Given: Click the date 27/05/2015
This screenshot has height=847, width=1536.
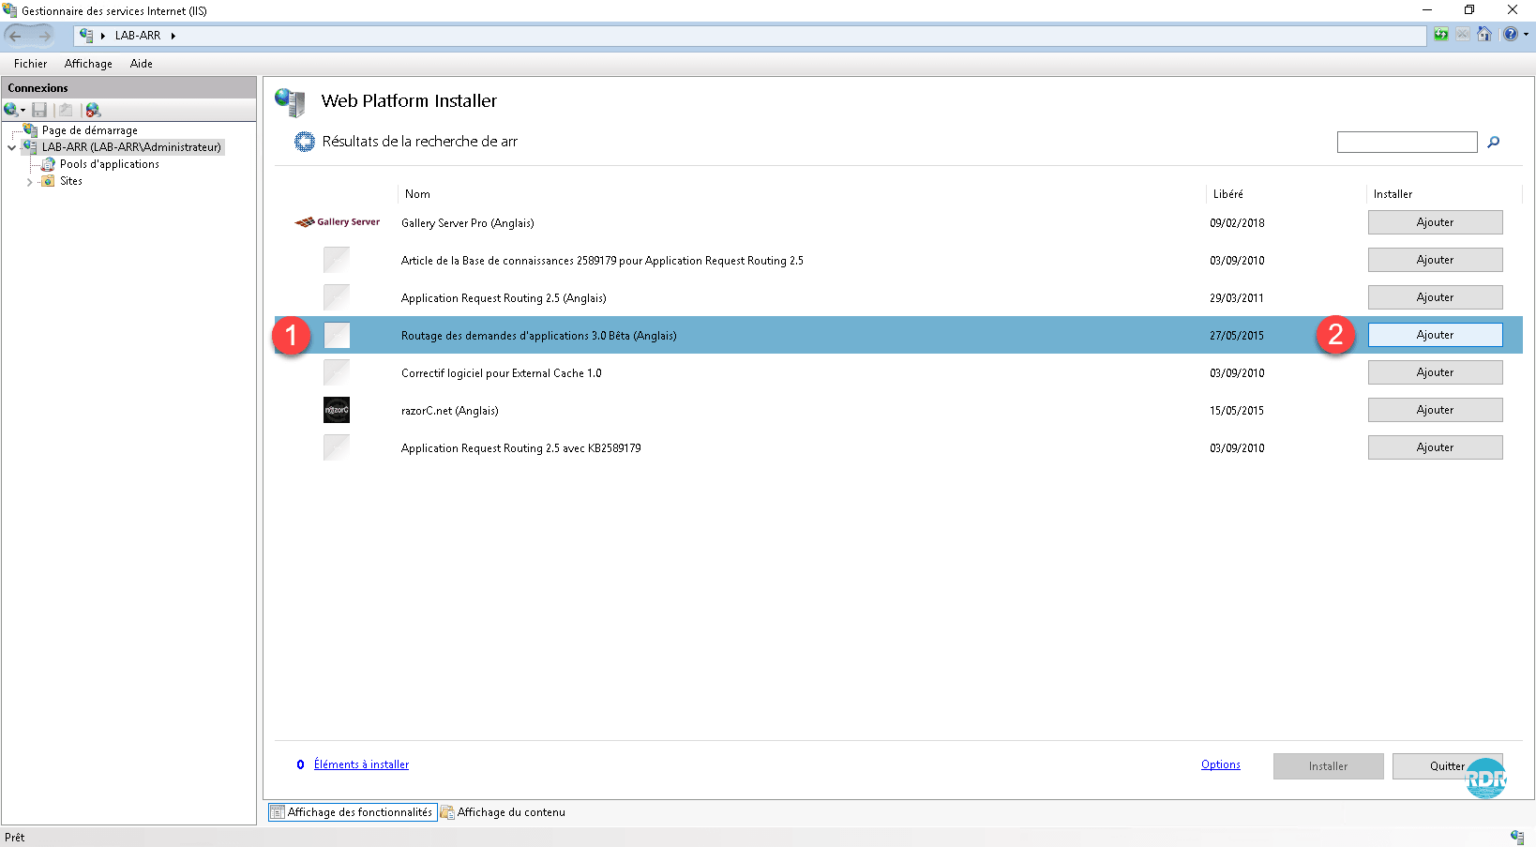Looking at the screenshot, I should pyautogui.click(x=1237, y=336).
